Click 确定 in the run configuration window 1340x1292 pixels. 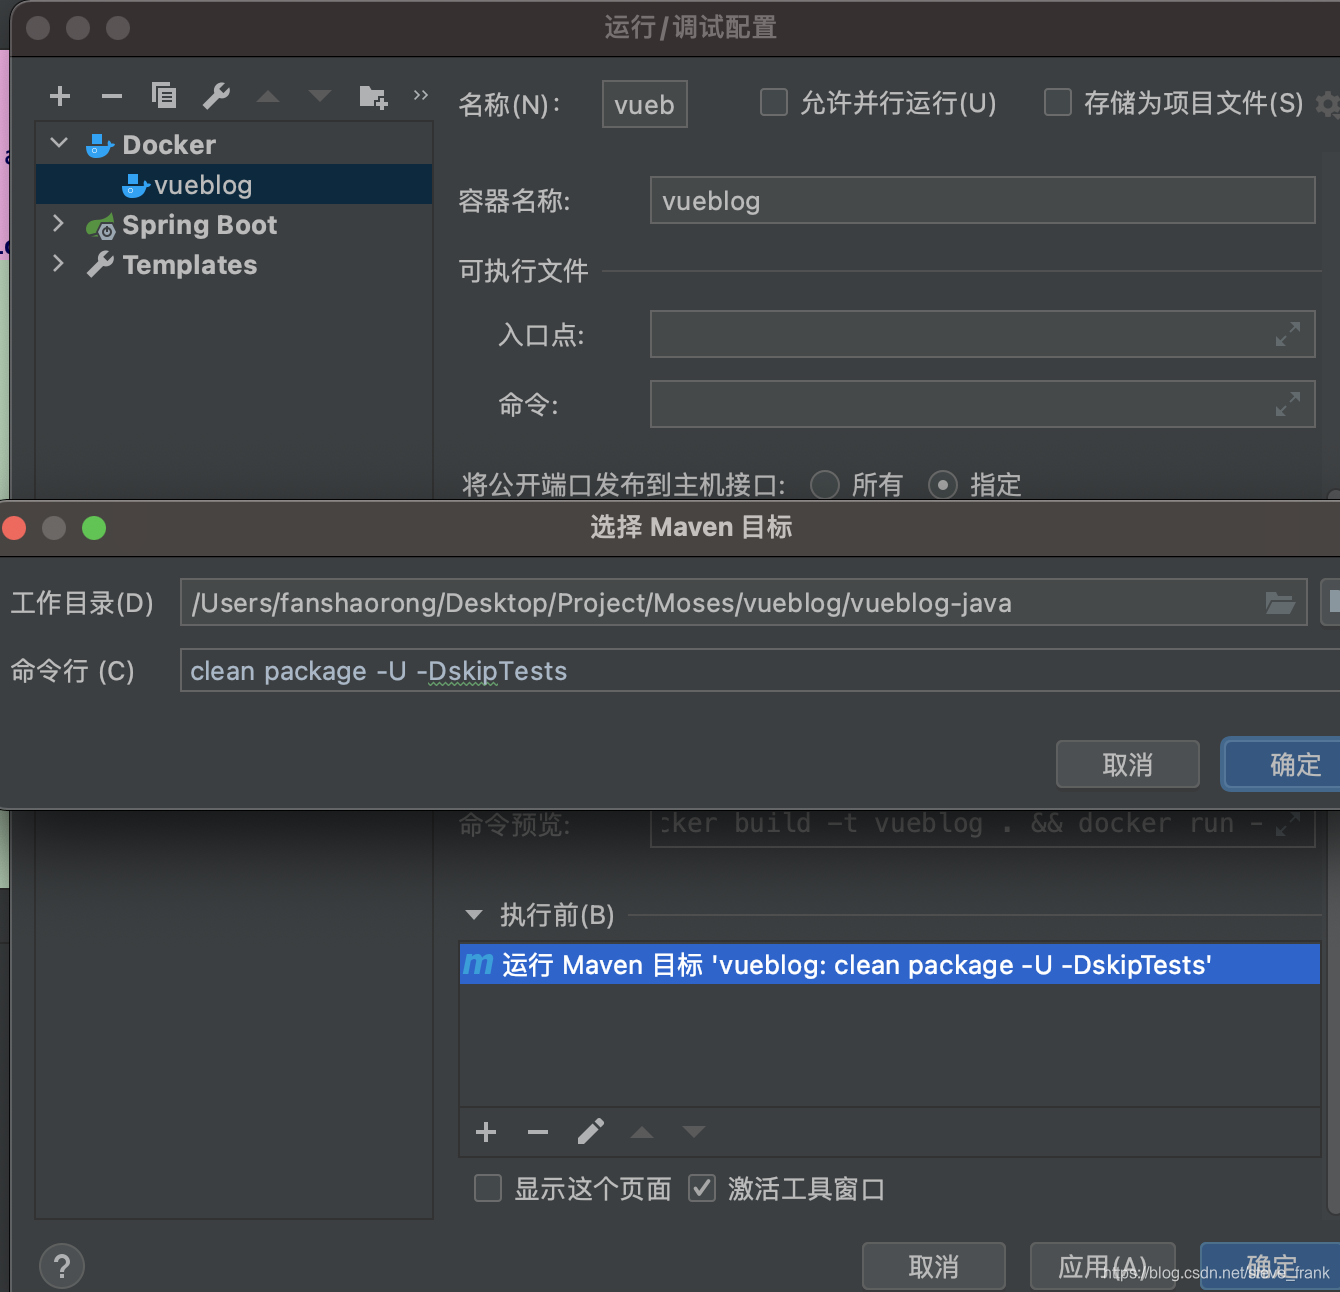1270,1267
